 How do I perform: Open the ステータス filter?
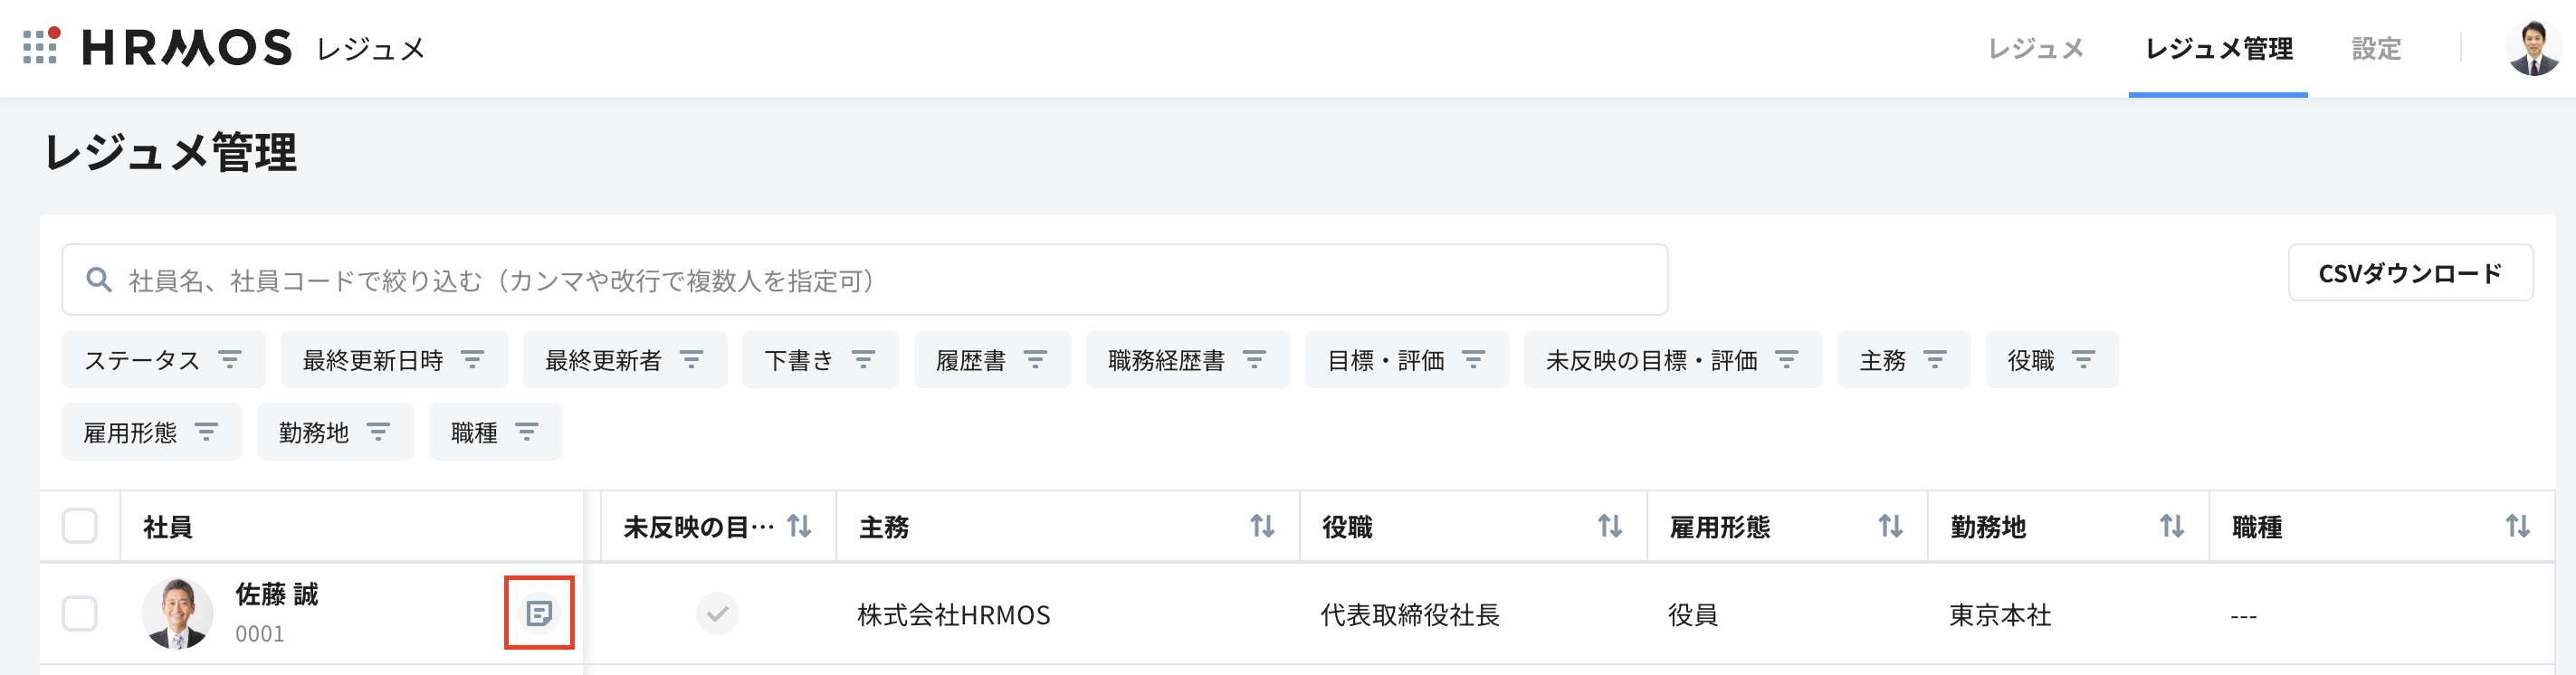click(x=163, y=359)
